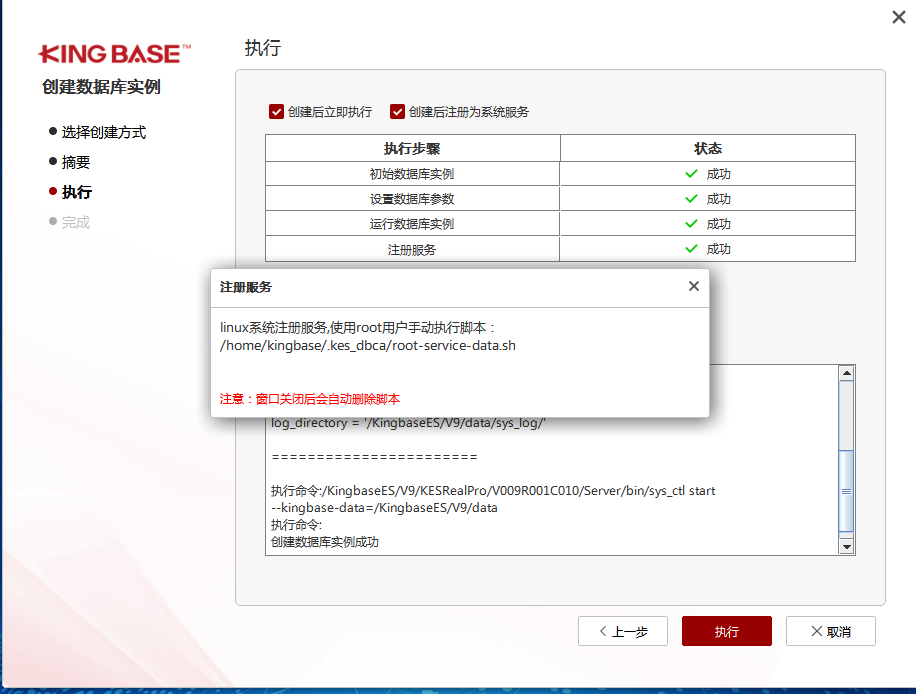Click the success check icon for 运行数据库实例
Image resolution: width=916 pixels, height=694 pixels.
(689, 223)
